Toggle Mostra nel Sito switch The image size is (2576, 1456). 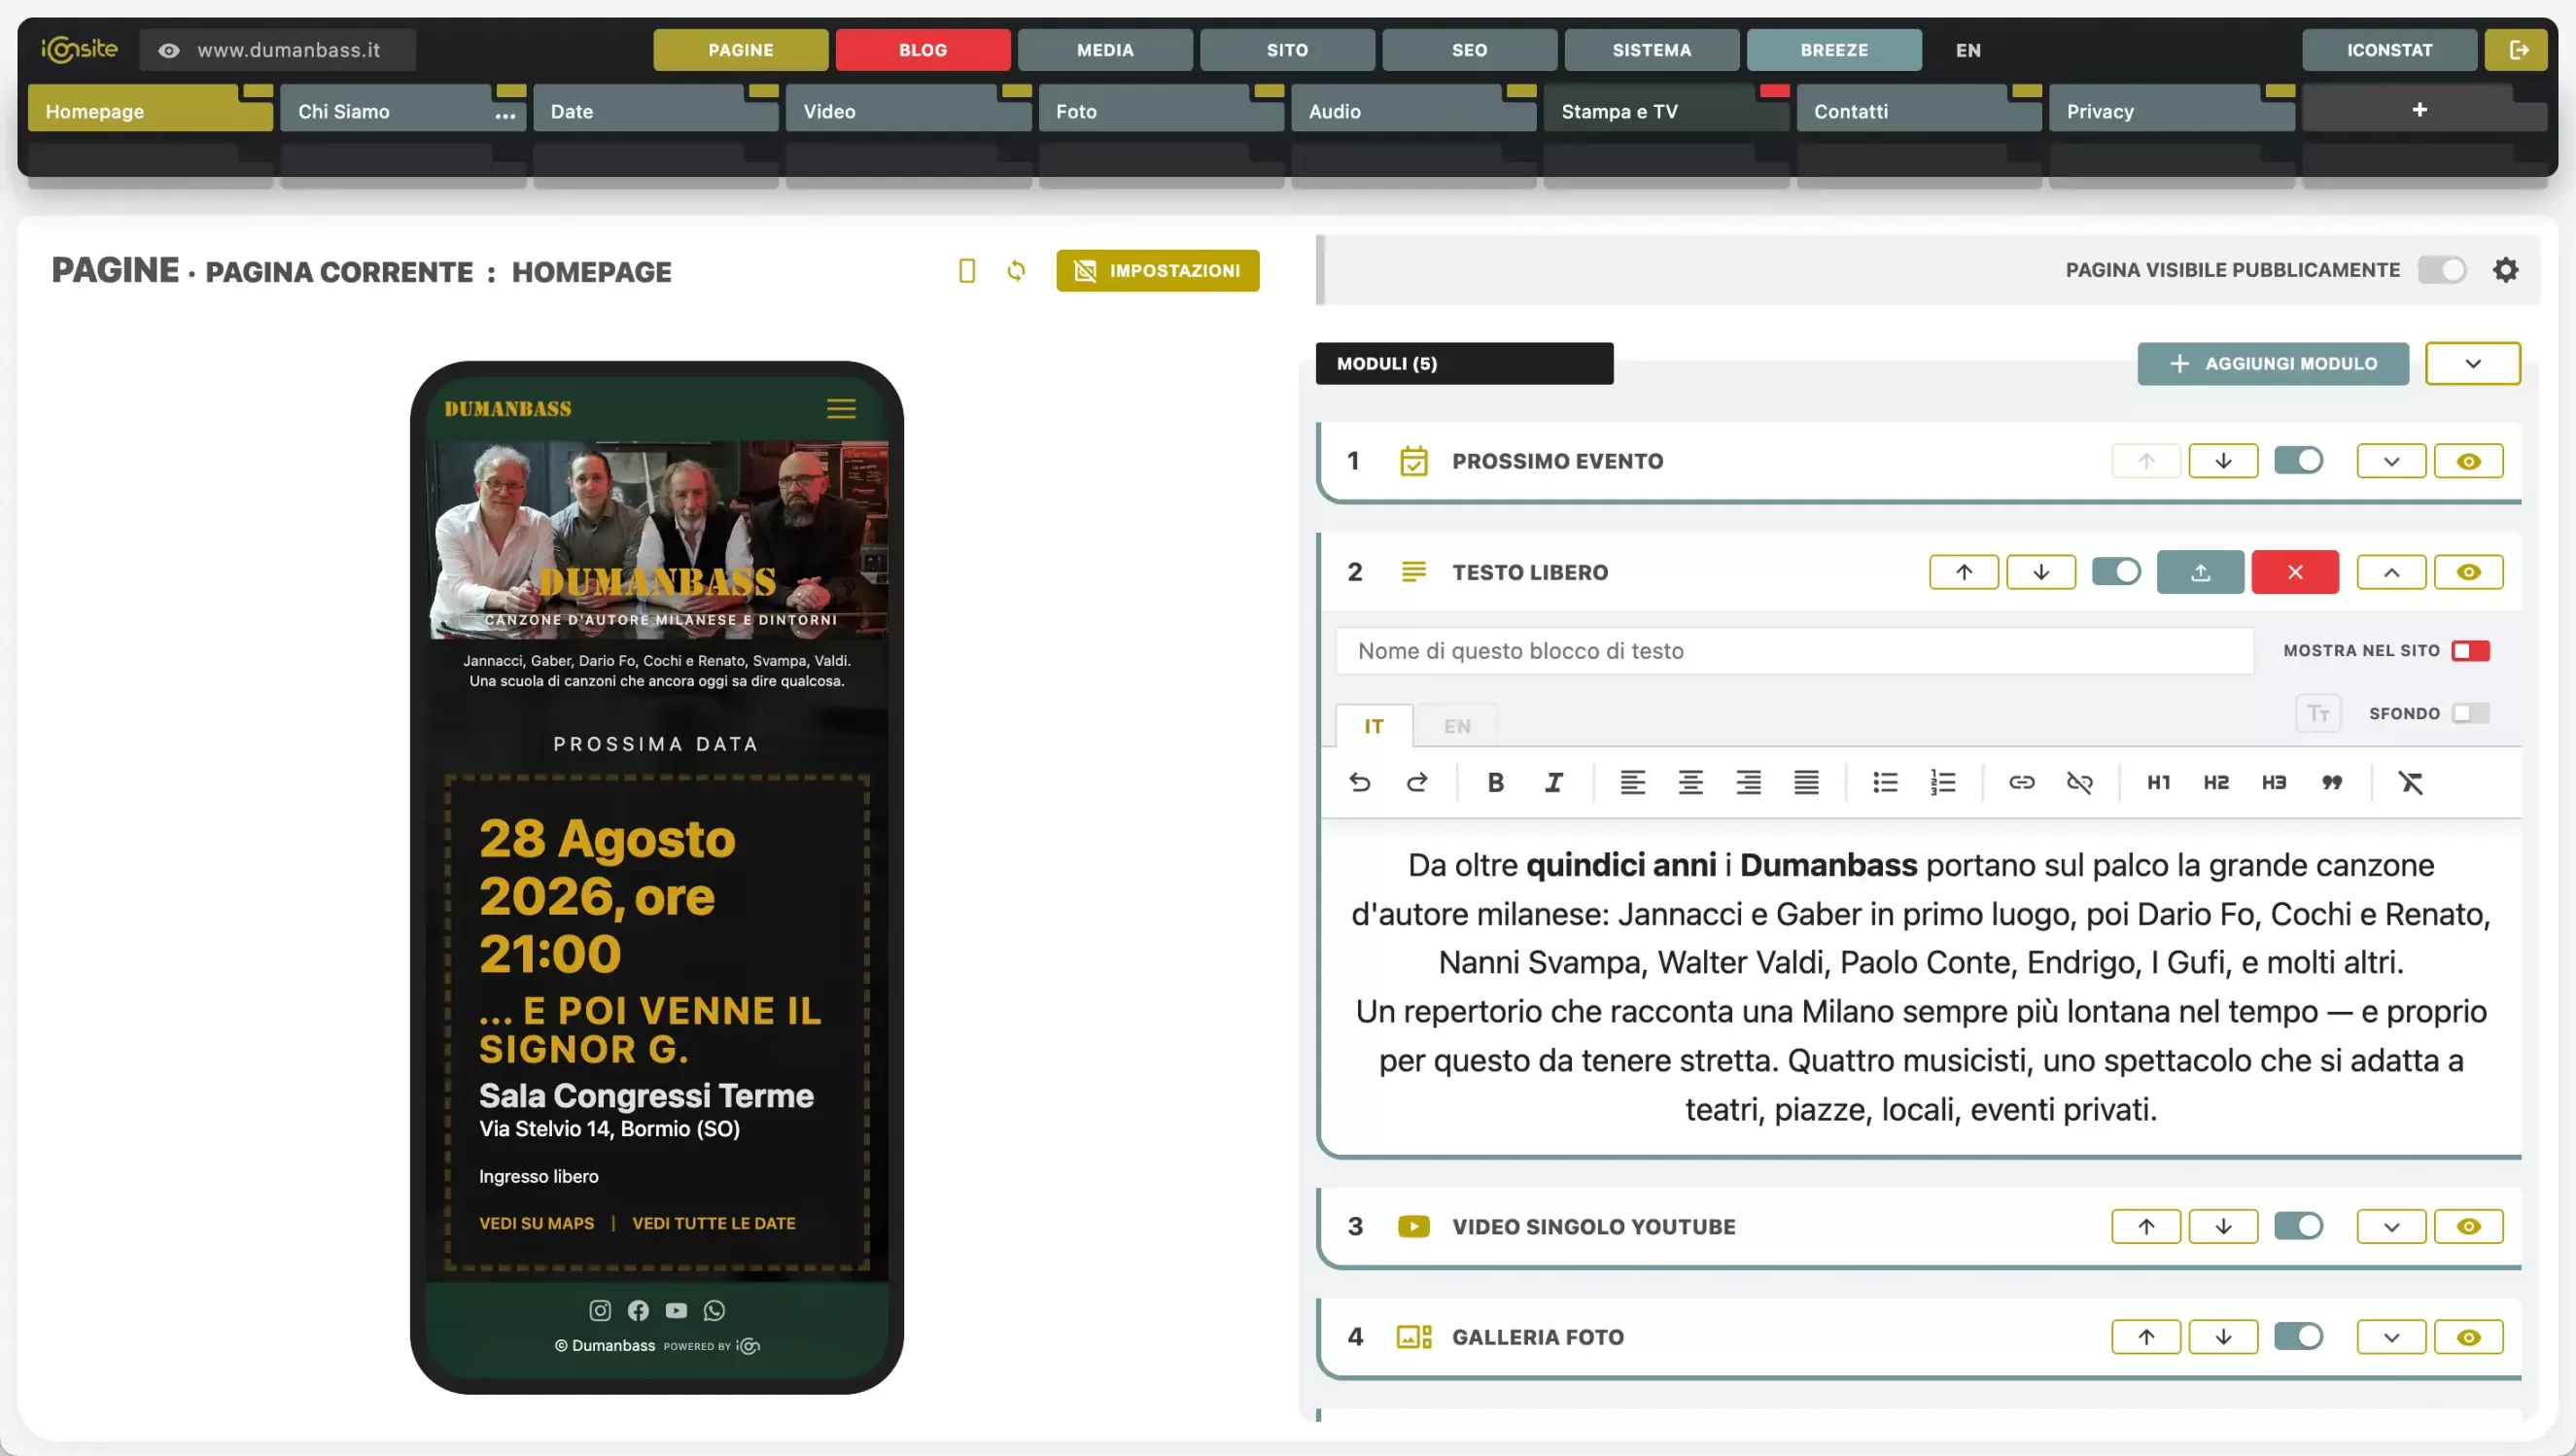[x=2470, y=651]
